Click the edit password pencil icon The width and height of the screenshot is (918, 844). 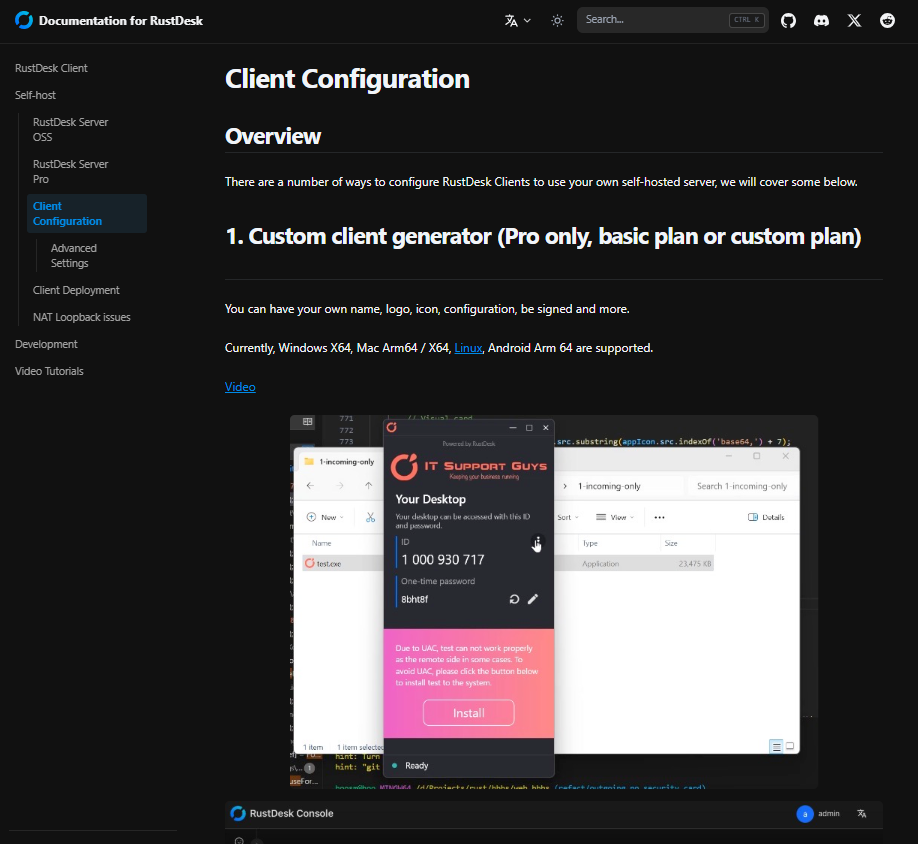point(533,599)
